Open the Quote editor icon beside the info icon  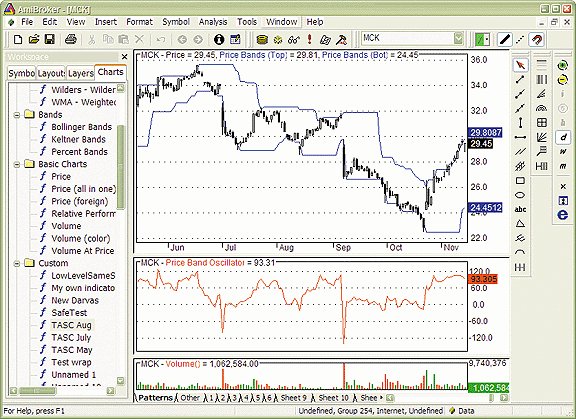(235, 39)
